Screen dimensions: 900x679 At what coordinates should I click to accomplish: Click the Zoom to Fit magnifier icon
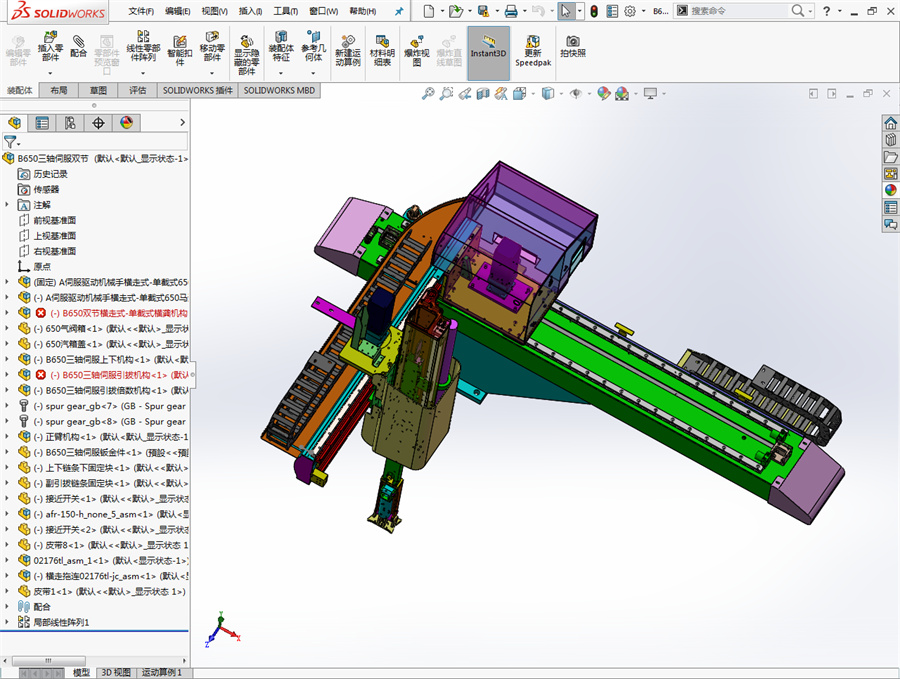click(428, 93)
